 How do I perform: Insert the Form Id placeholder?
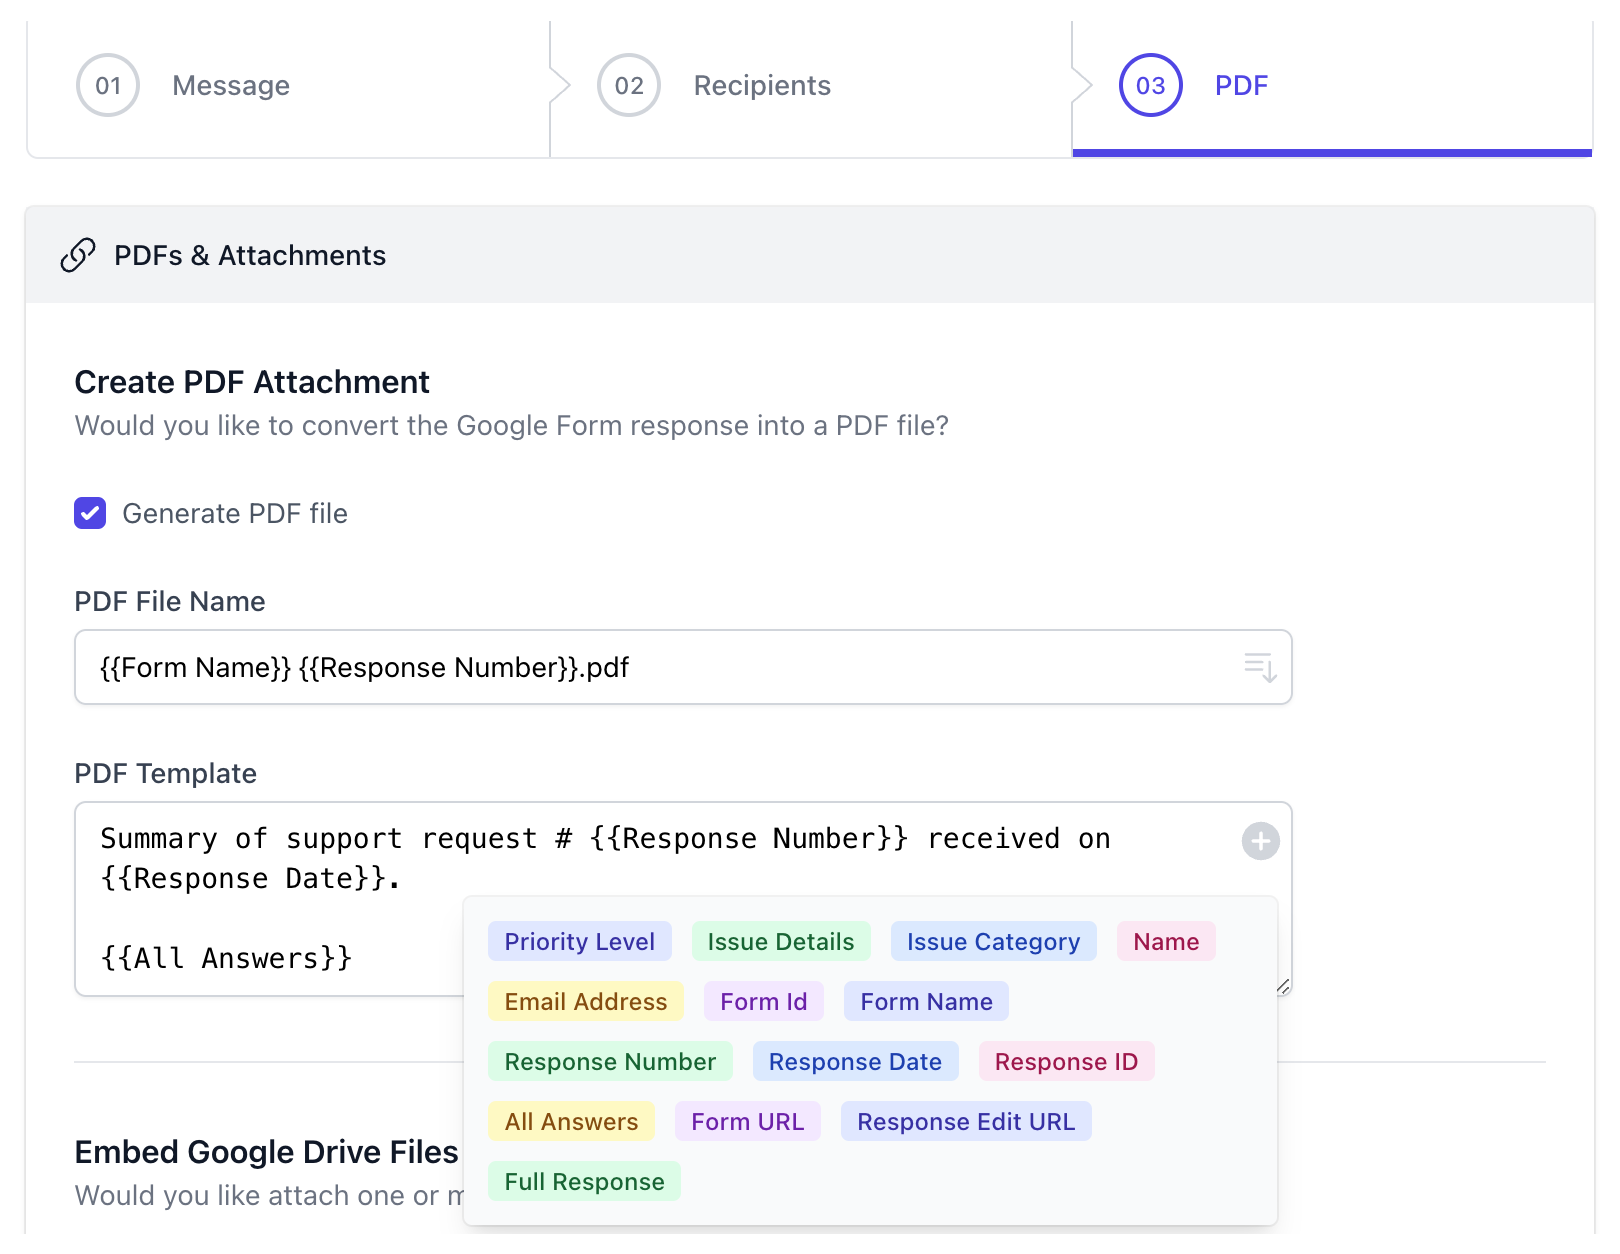(x=763, y=1001)
